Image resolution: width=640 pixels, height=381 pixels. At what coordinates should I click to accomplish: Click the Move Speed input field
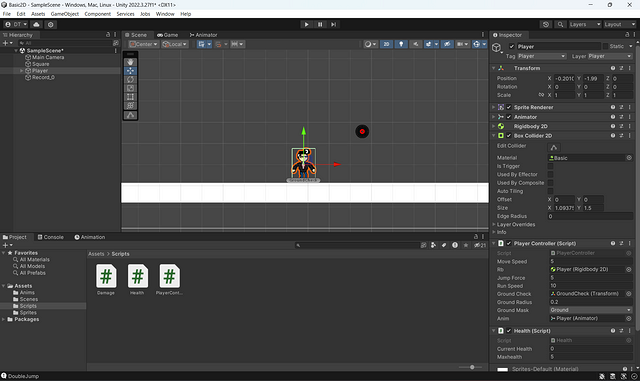click(591, 261)
